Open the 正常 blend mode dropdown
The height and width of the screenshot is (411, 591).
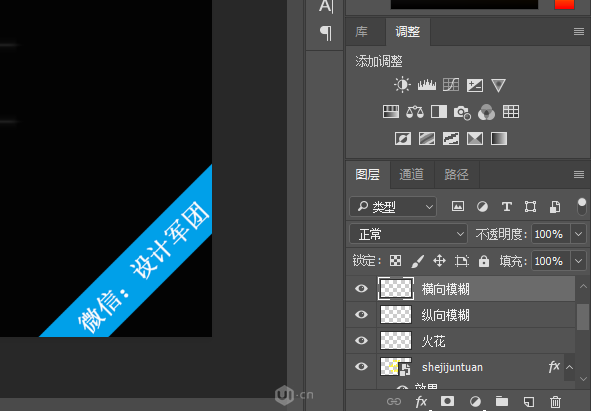click(x=409, y=234)
